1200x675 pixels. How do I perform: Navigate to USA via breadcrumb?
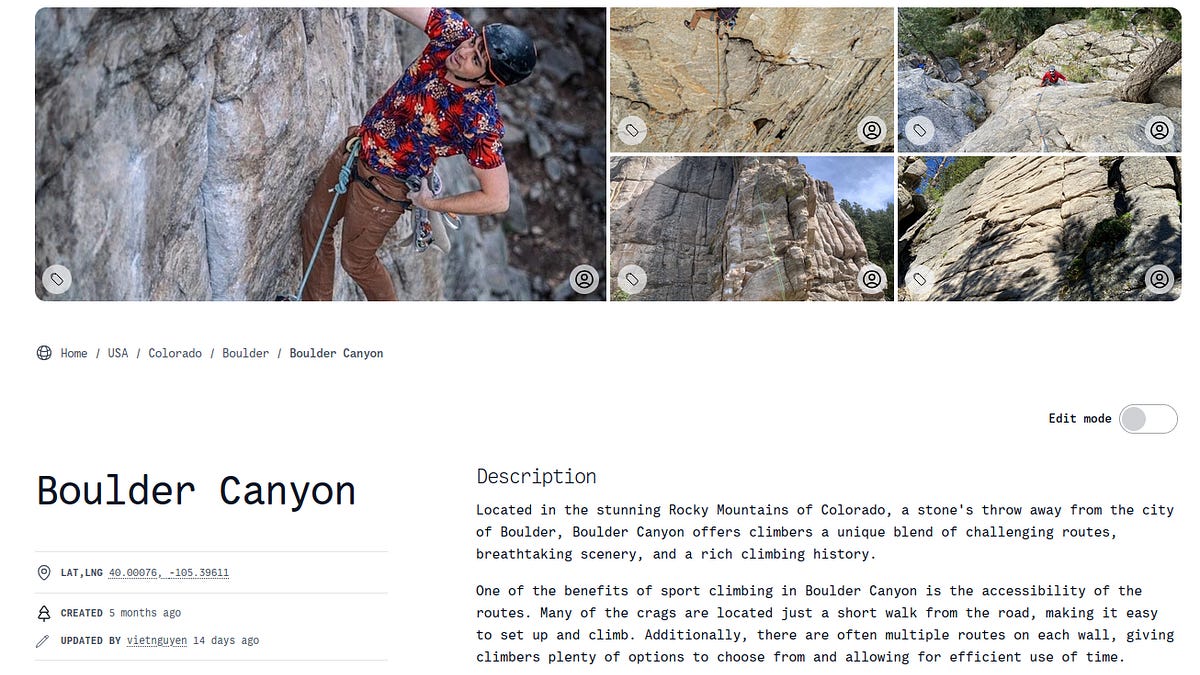click(117, 353)
